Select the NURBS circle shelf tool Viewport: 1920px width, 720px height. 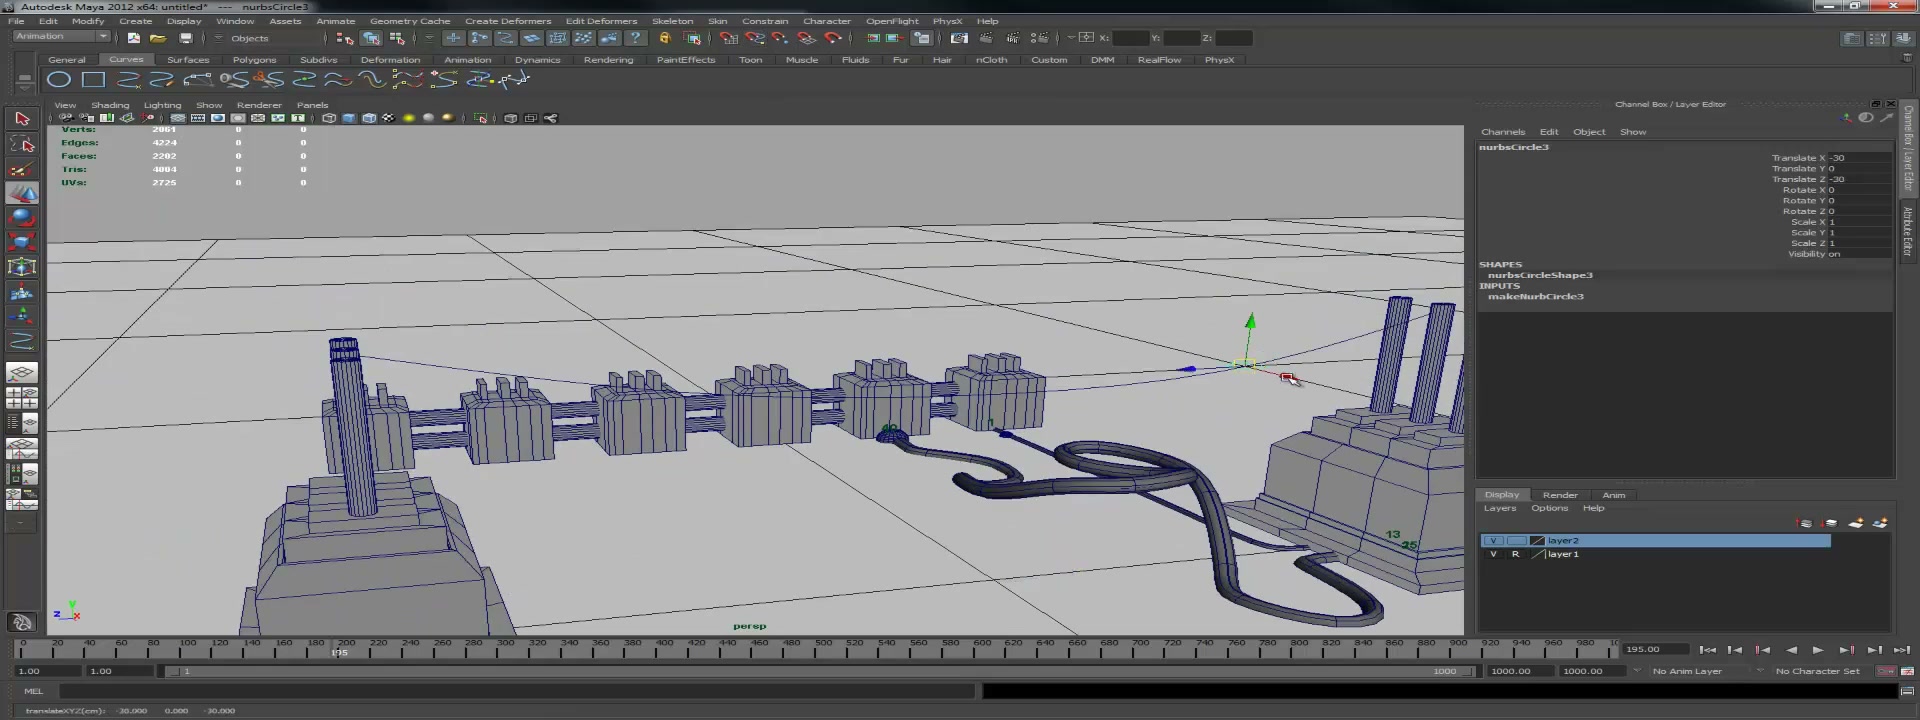click(59, 80)
